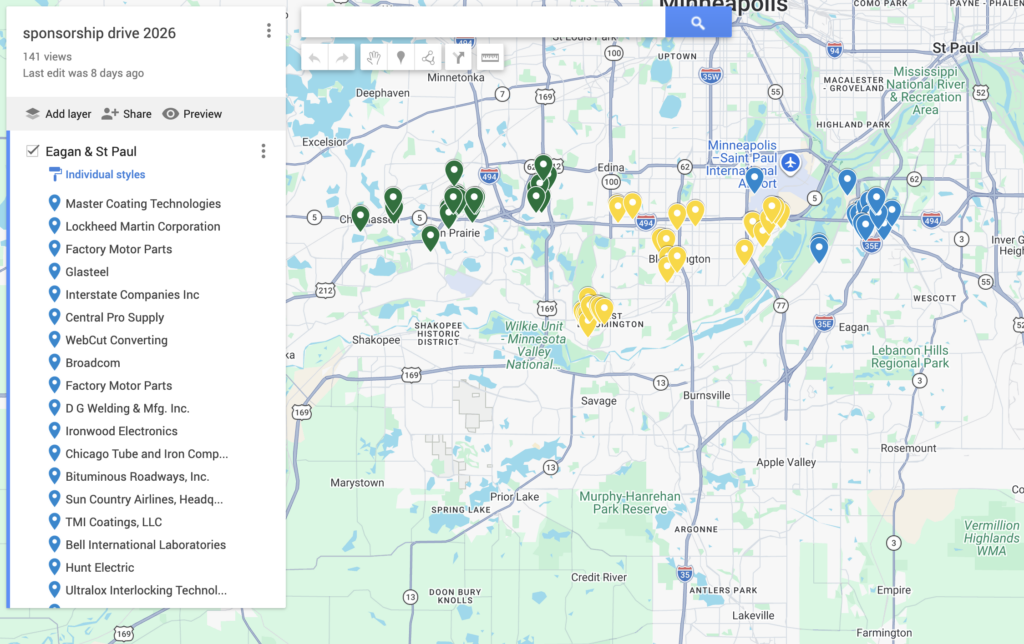Click the Share button
This screenshot has height=644, width=1024.
point(127,114)
